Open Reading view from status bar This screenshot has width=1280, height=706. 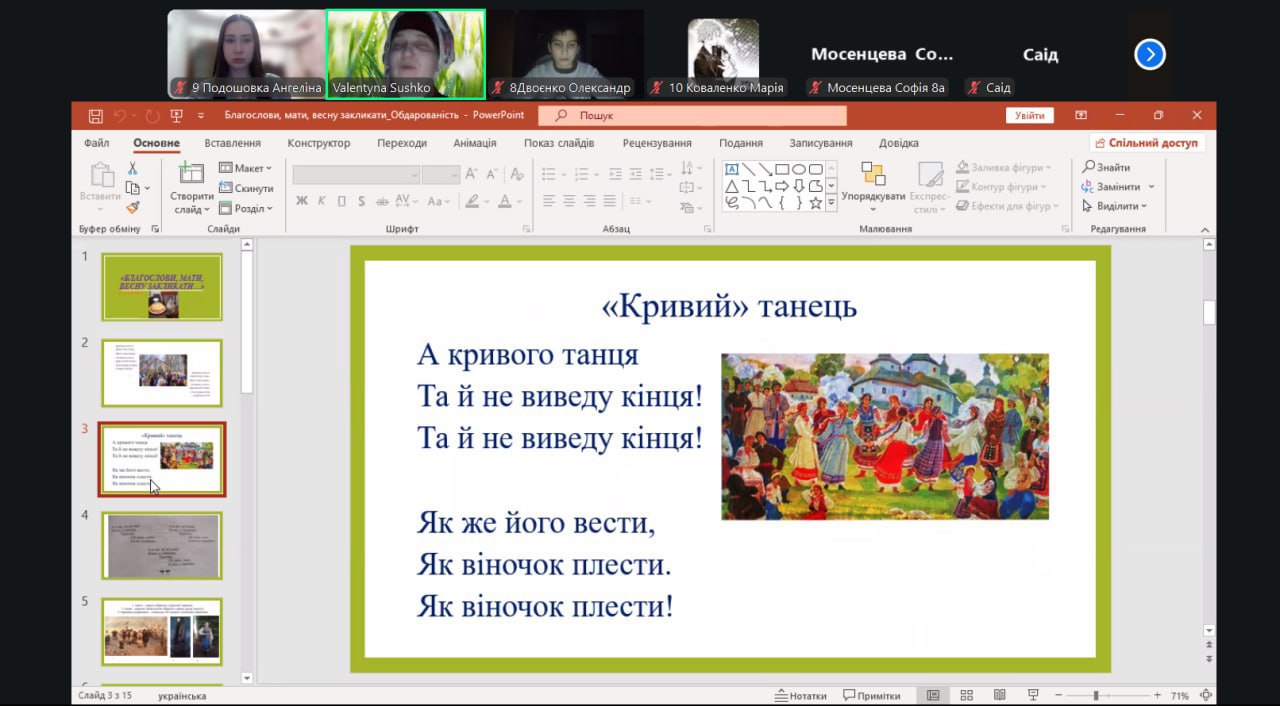point(999,695)
